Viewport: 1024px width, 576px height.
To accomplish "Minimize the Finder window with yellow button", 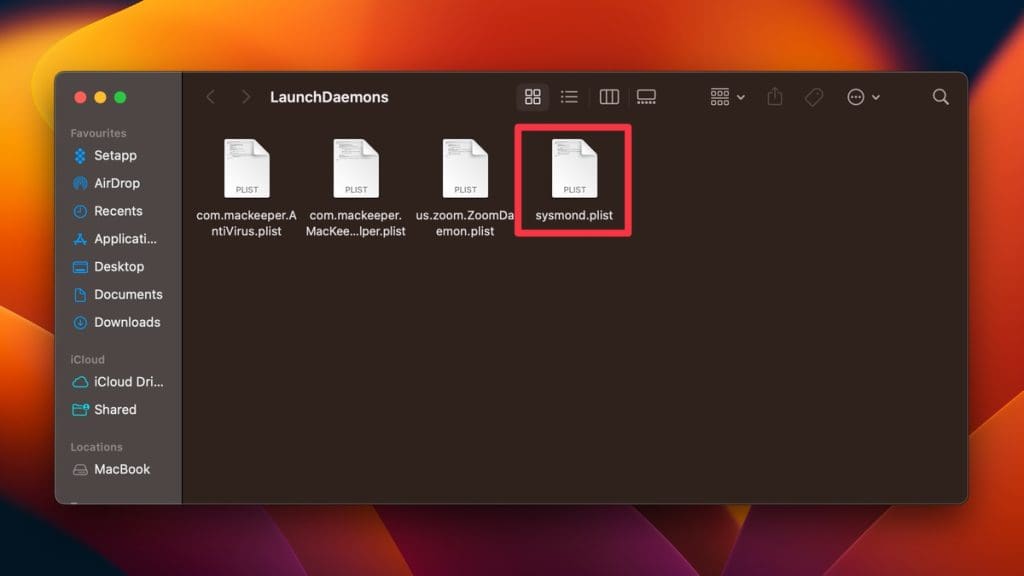I will click(100, 97).
